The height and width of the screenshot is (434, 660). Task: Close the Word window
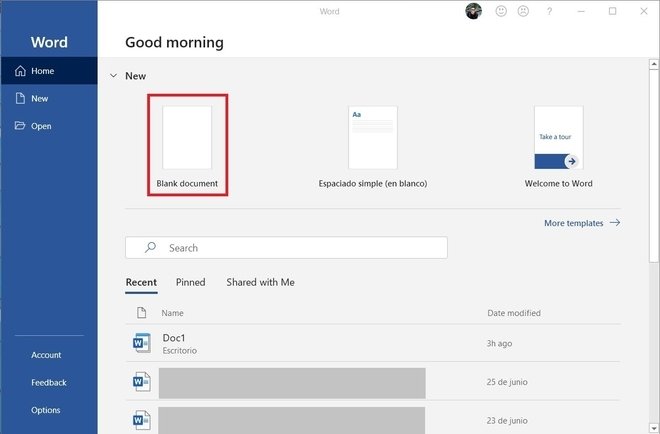click(644, 11)
